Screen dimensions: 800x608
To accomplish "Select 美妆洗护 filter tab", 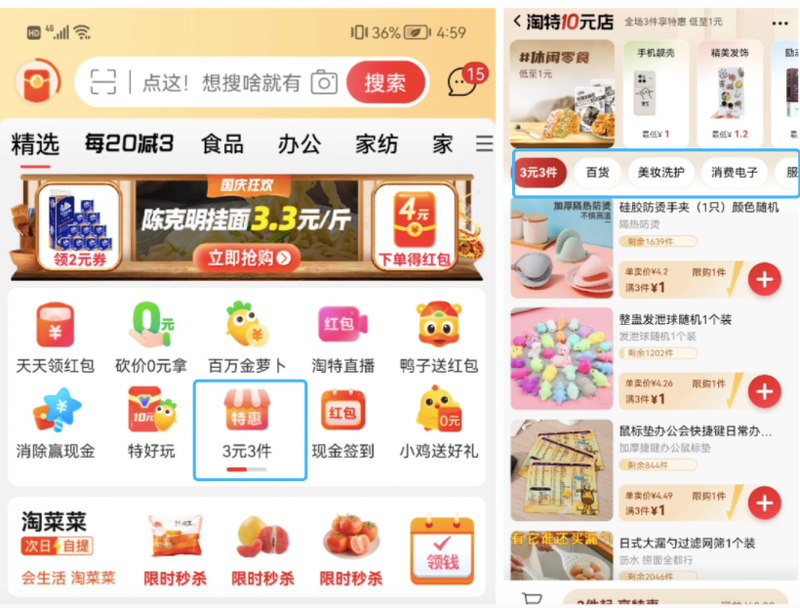I will tap(661, 172).
